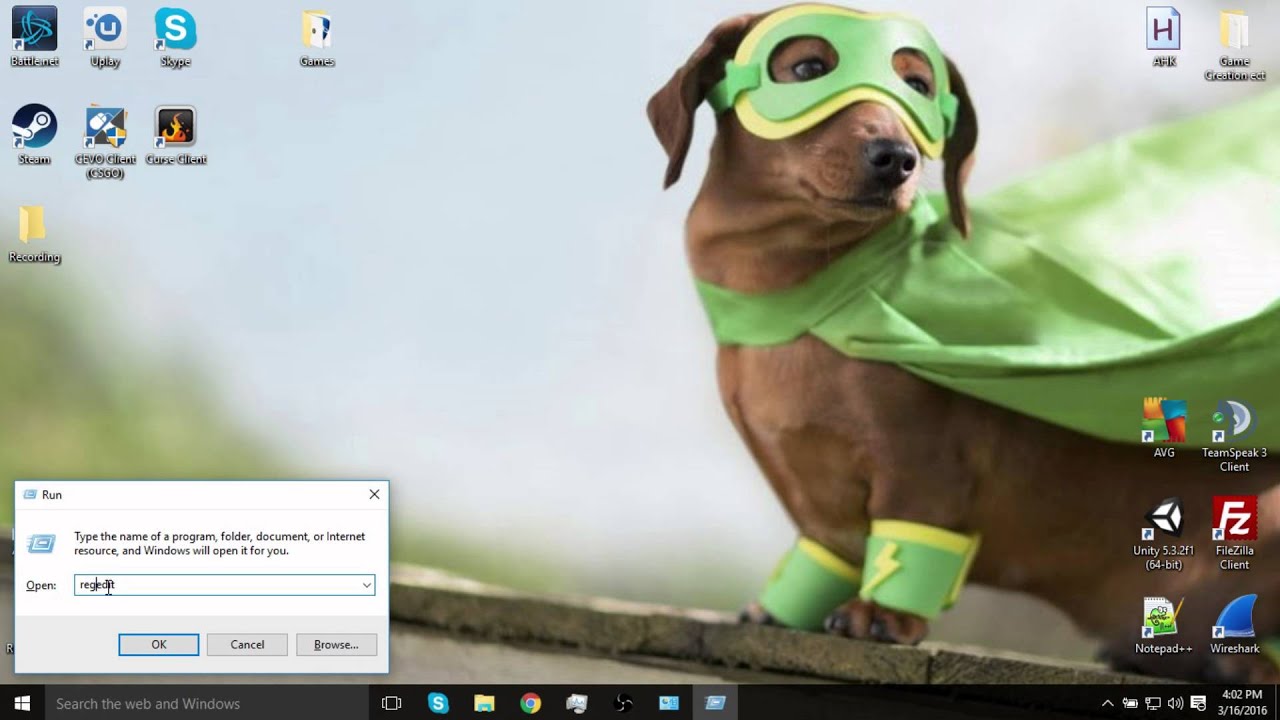Click Cancel in the Run dialog
This screenshot has width=1280, height=720.
click(x=247, y=645)
